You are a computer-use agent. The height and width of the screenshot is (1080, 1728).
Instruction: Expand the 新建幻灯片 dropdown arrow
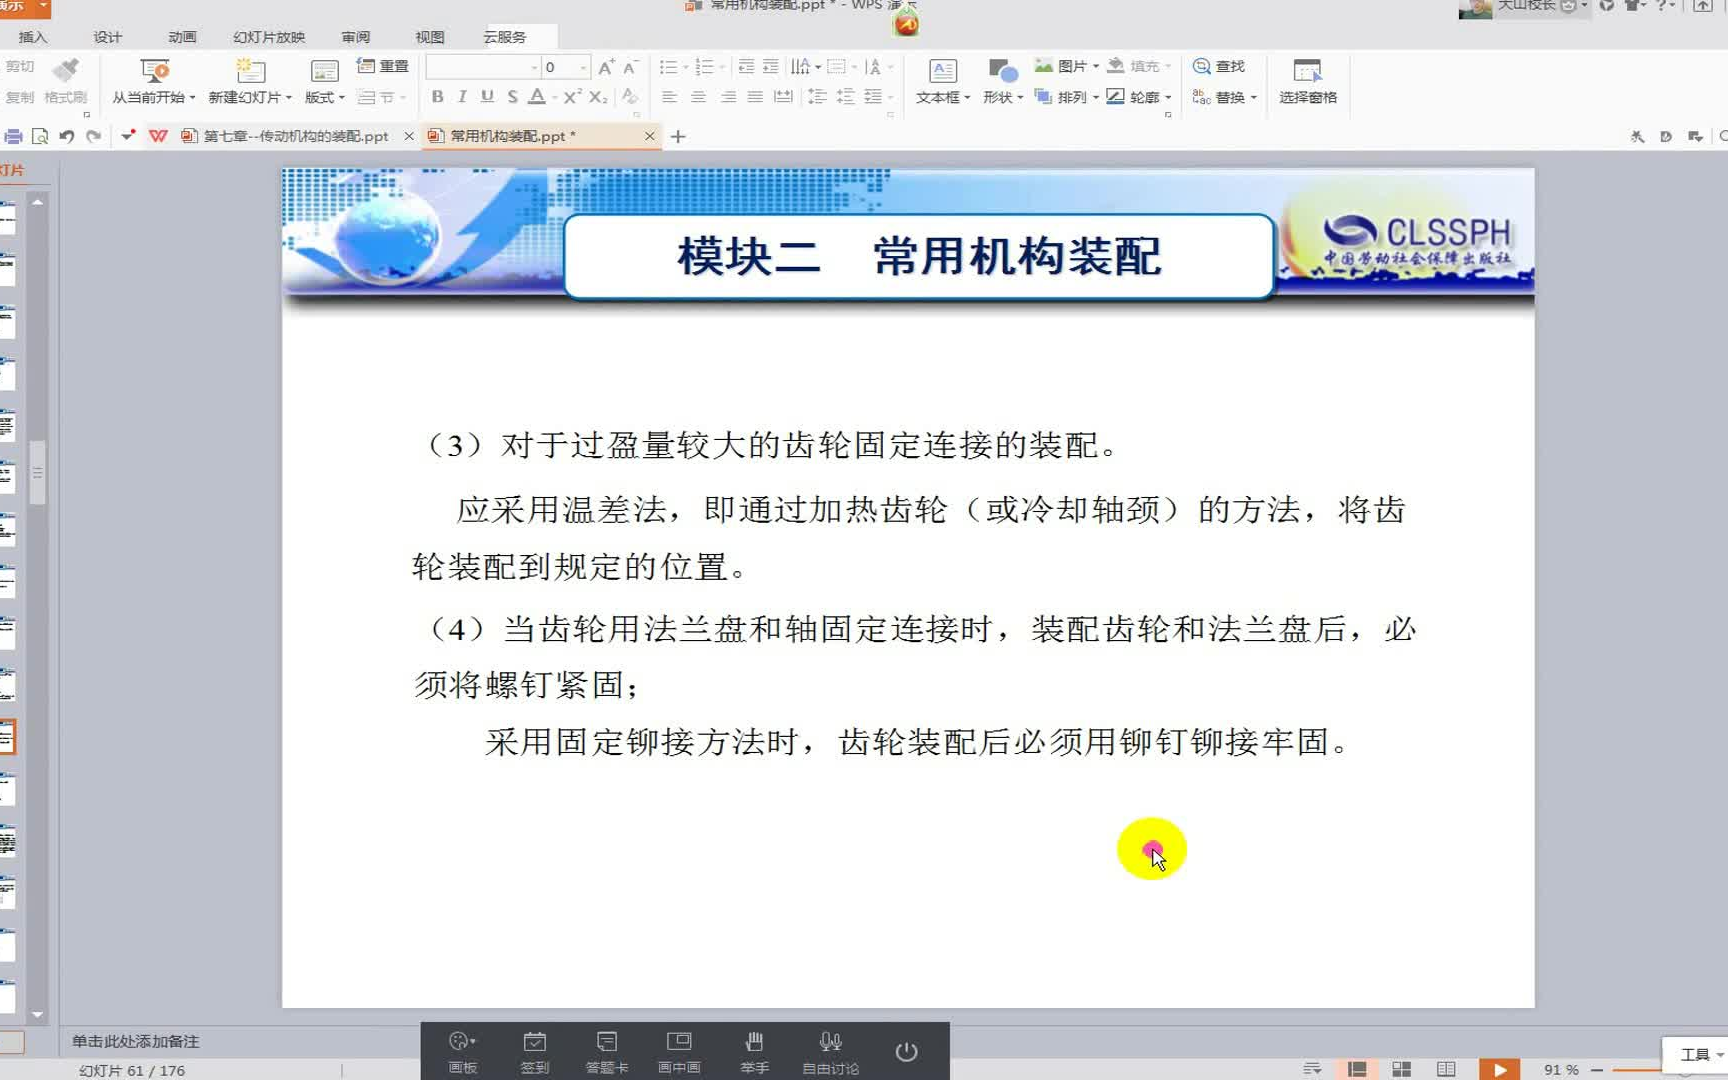[x=288, y=98]
